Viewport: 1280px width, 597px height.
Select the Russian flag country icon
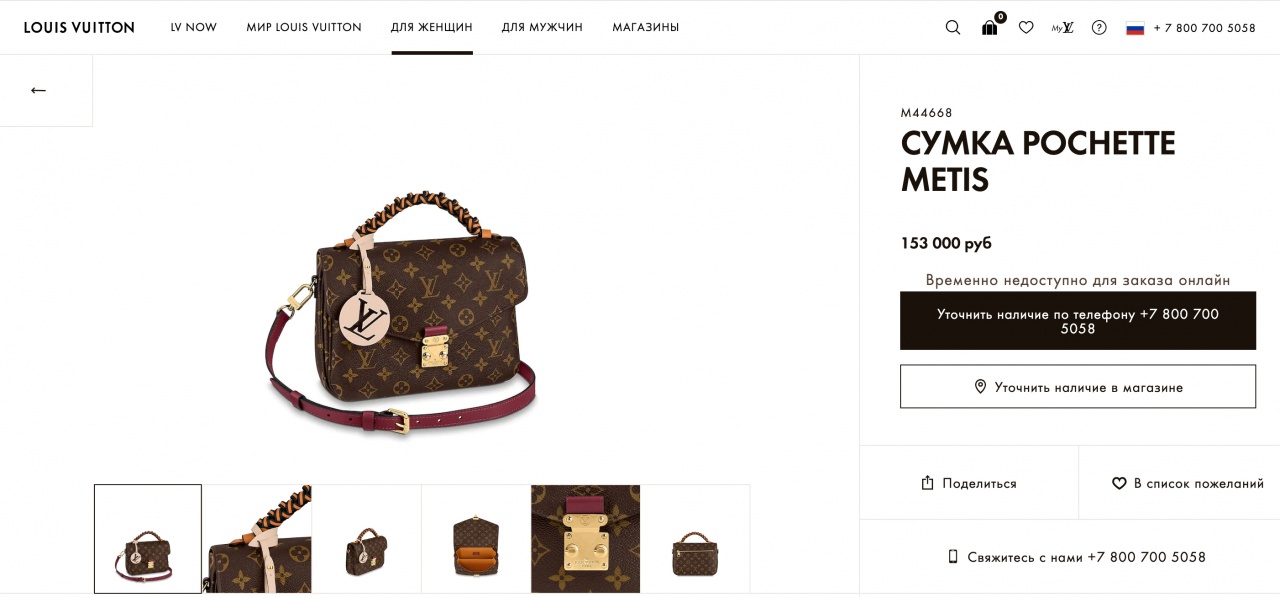(x=1135, y=28)
